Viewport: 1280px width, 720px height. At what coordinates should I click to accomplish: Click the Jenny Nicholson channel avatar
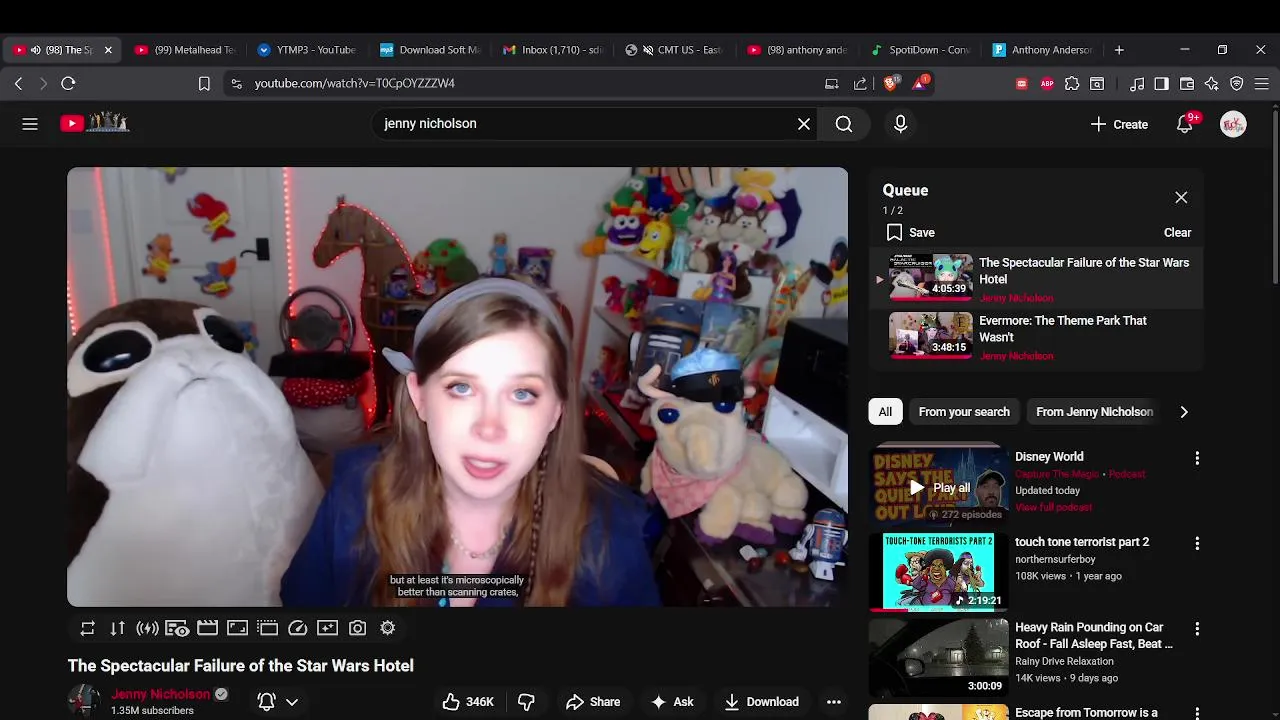[83, 701]
